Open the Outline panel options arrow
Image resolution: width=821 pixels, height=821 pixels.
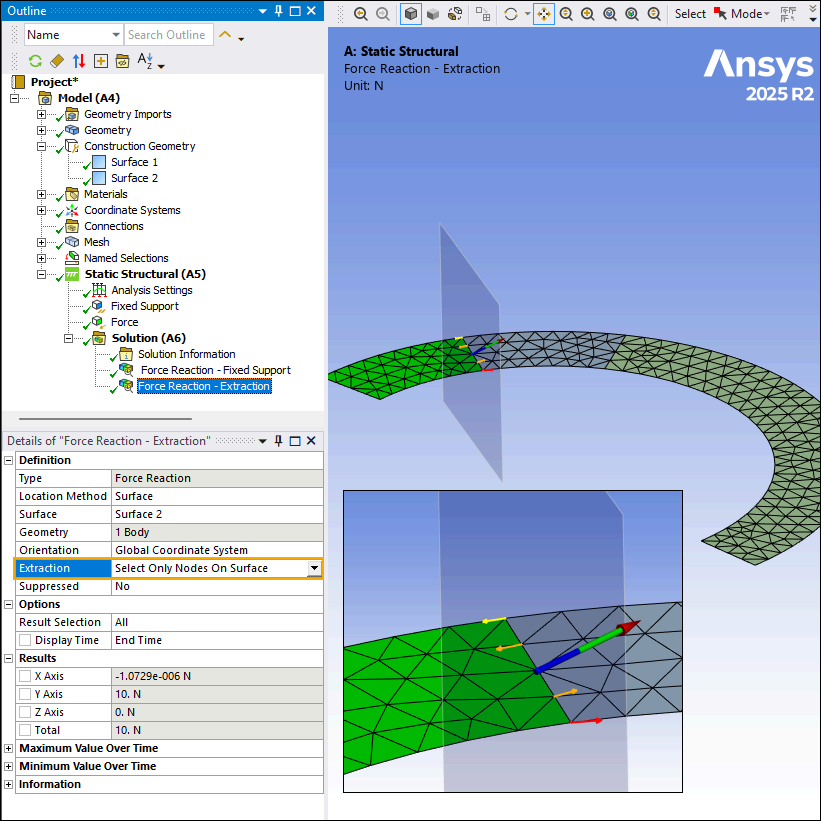[263, 11]
